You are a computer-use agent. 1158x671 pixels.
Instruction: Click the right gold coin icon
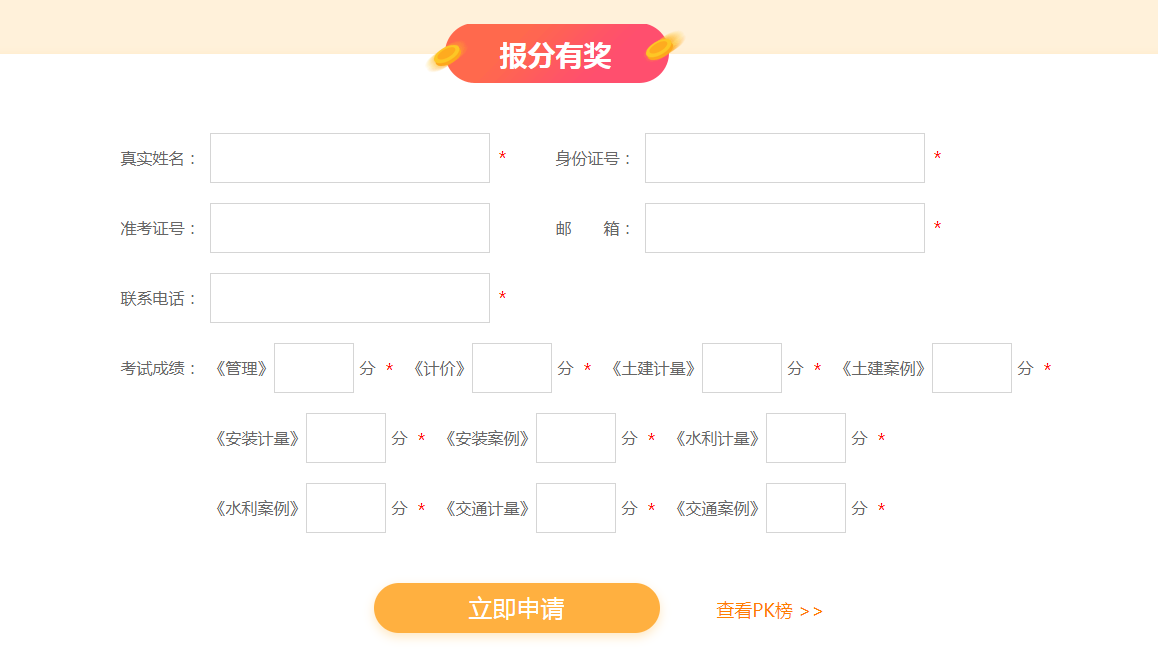point(663,46)
